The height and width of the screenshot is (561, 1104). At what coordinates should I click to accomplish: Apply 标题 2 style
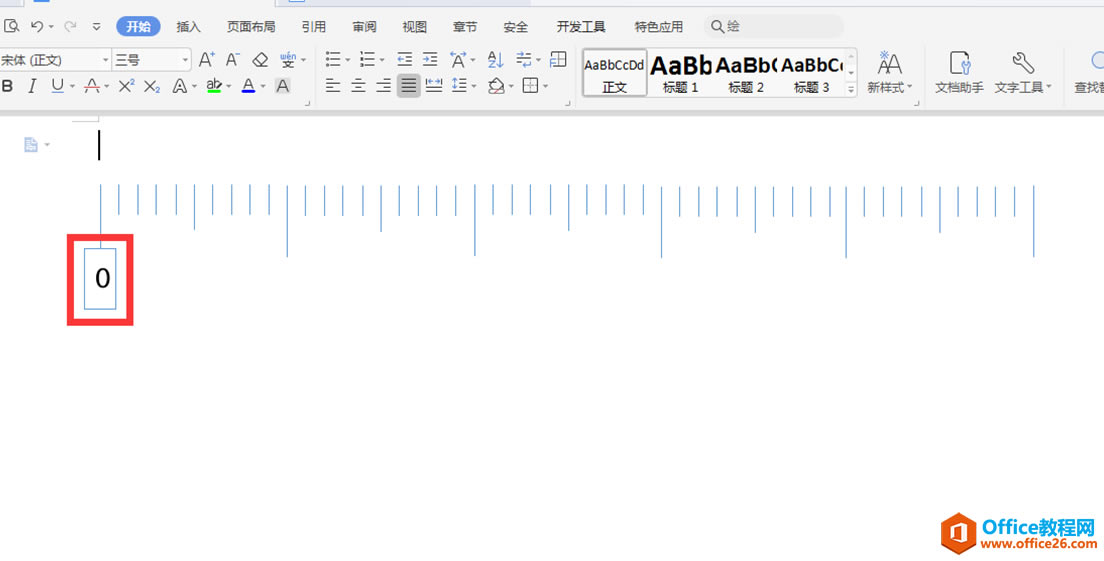tap(746, 73)
